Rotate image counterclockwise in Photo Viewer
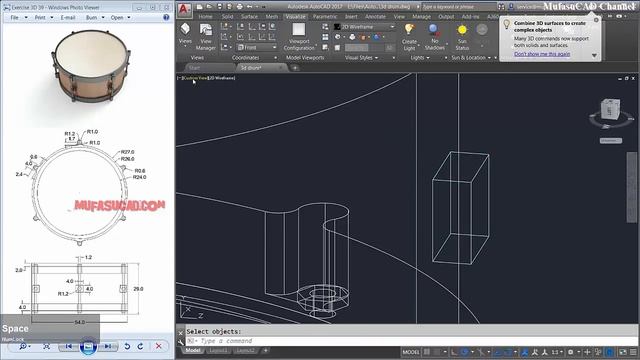Screen dimensions: 640x360 pyautogui.click(x=127, y=346)
